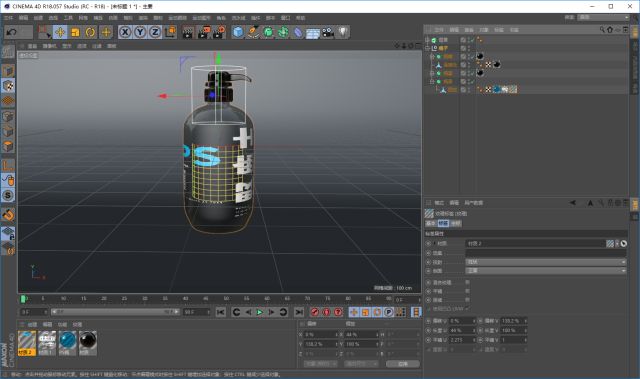Enable the Tile checkbox in tag properties
Image resolution: width=640 pixels, height=379 pixels.
pyautogui.click(x=467, y=291)
